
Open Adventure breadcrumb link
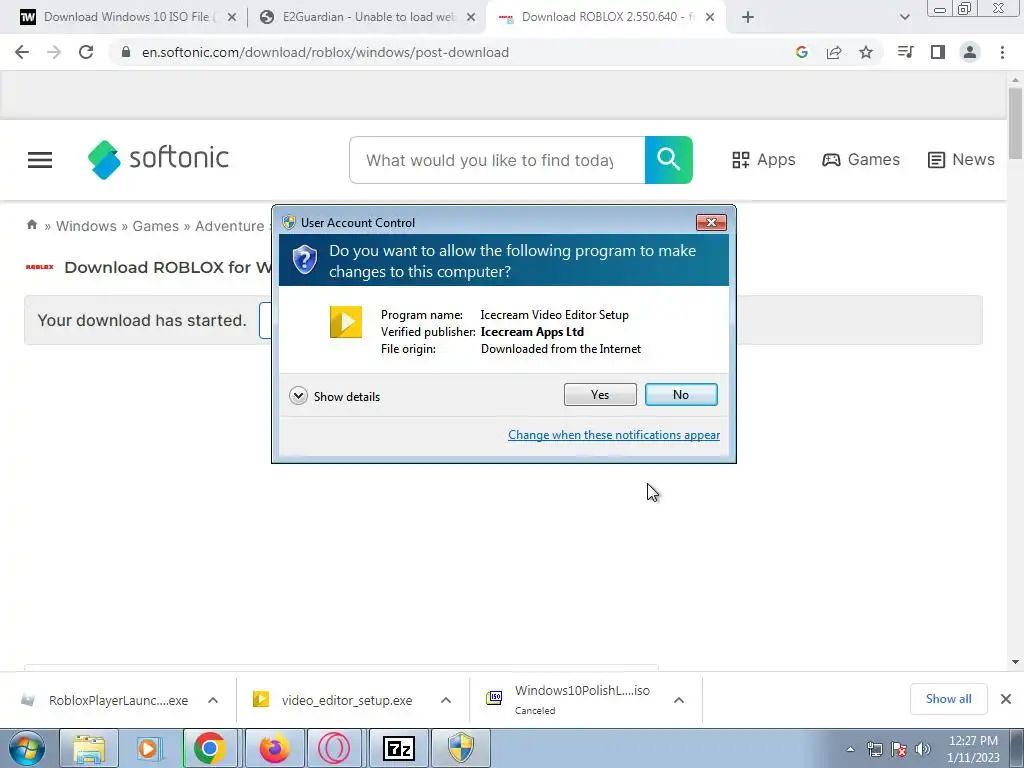(230, 226)
